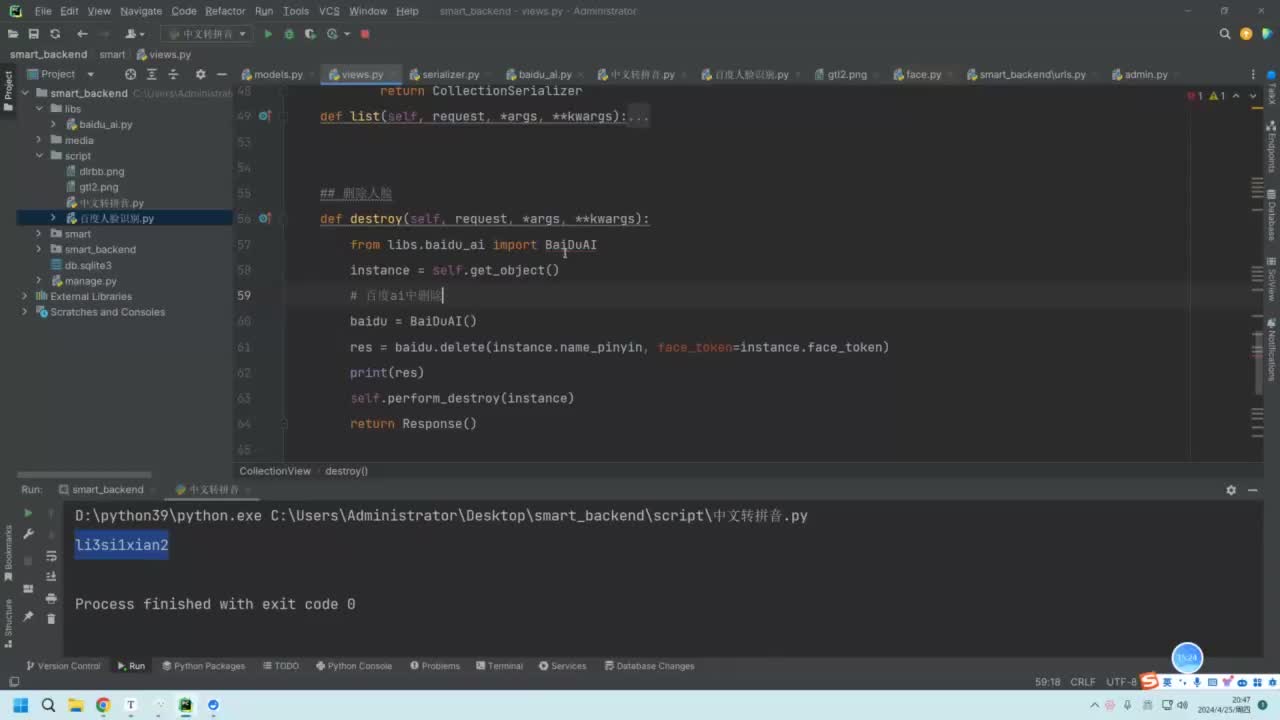Viewport: 1280px width, 720px height.
Task: Click the Reload from Disk icon
Action: pyautogui.click(x=55, y=34)
